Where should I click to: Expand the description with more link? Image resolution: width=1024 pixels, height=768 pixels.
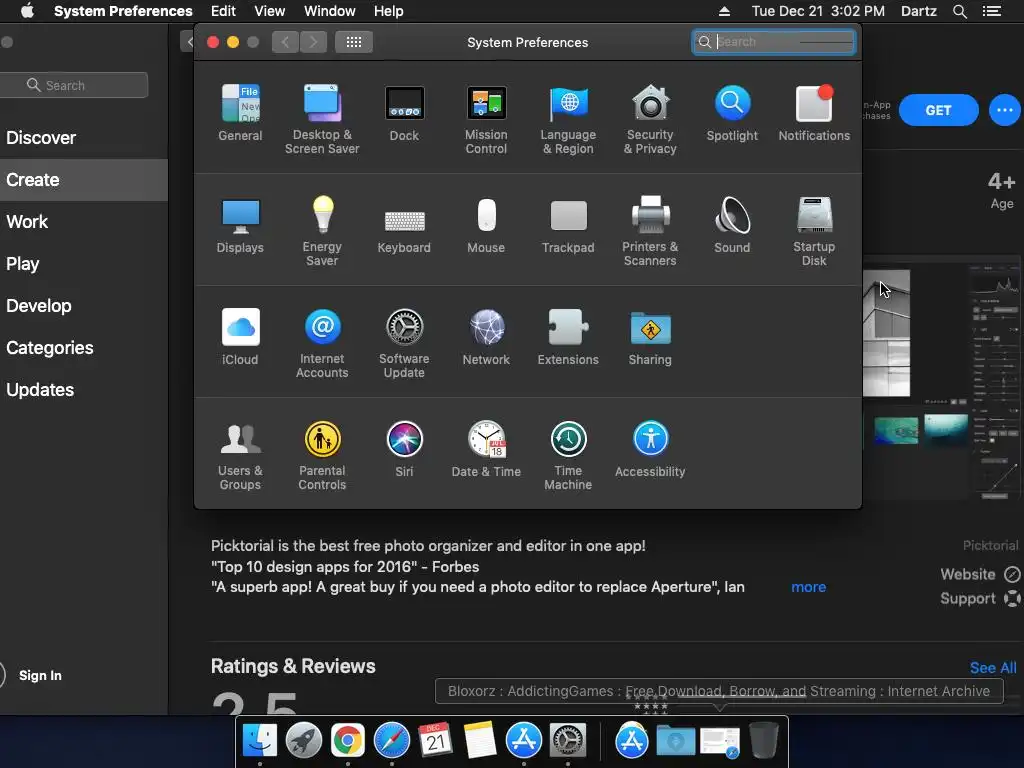pyautogui.click(x=808, y=587)
